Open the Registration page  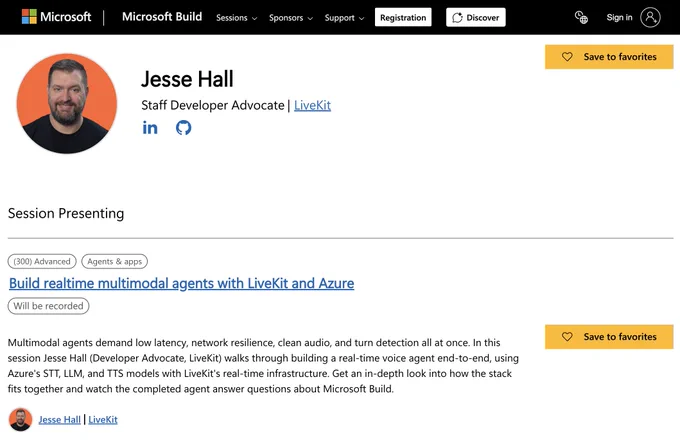pyautogui.click(x=403, y=17)
